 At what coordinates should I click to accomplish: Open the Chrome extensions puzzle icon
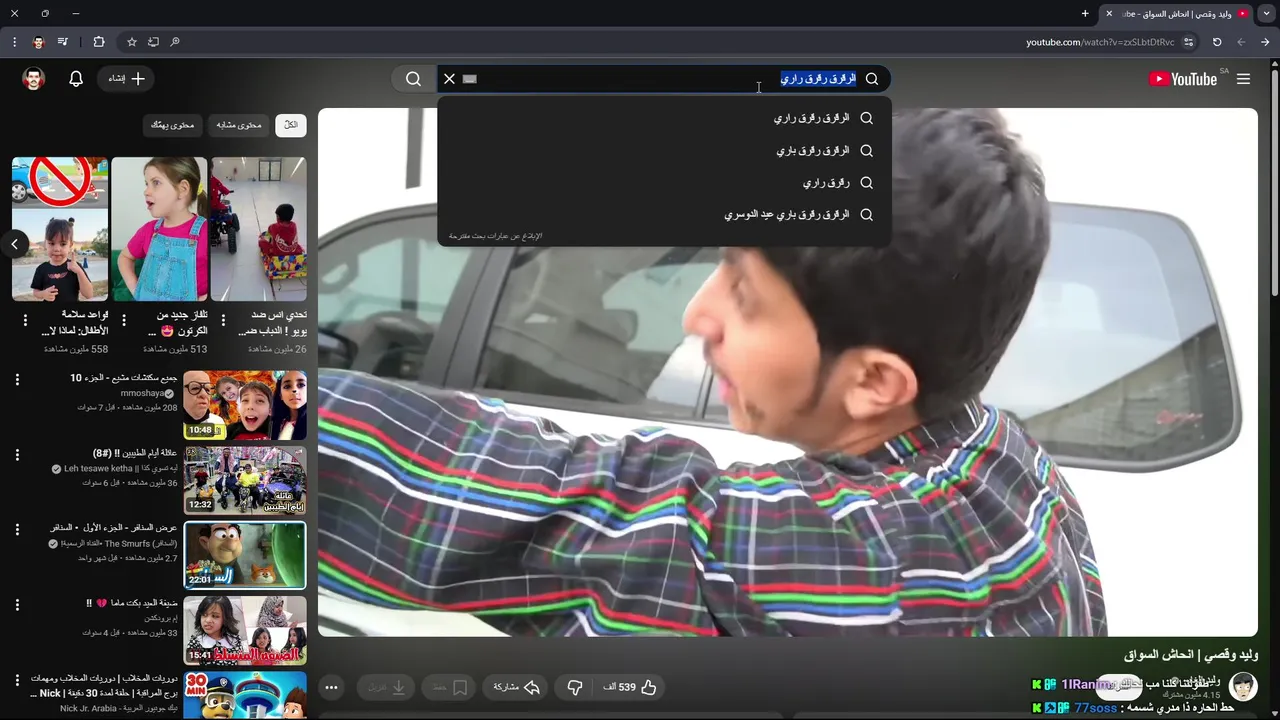click(98, 42)
